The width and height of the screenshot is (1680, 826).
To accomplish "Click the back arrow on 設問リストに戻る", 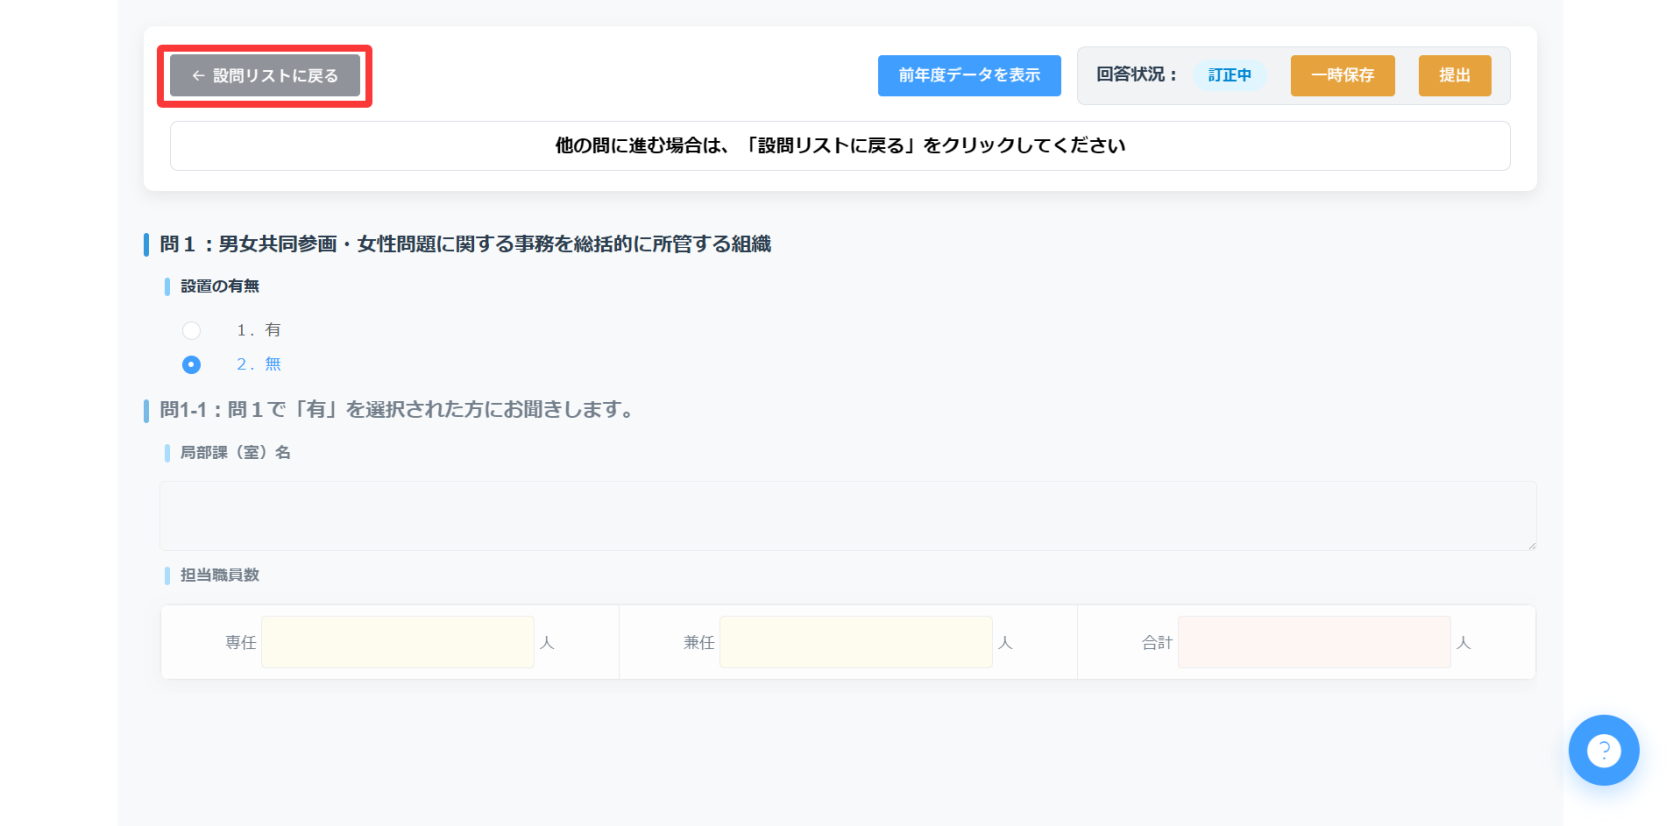I will coord(198,76).
